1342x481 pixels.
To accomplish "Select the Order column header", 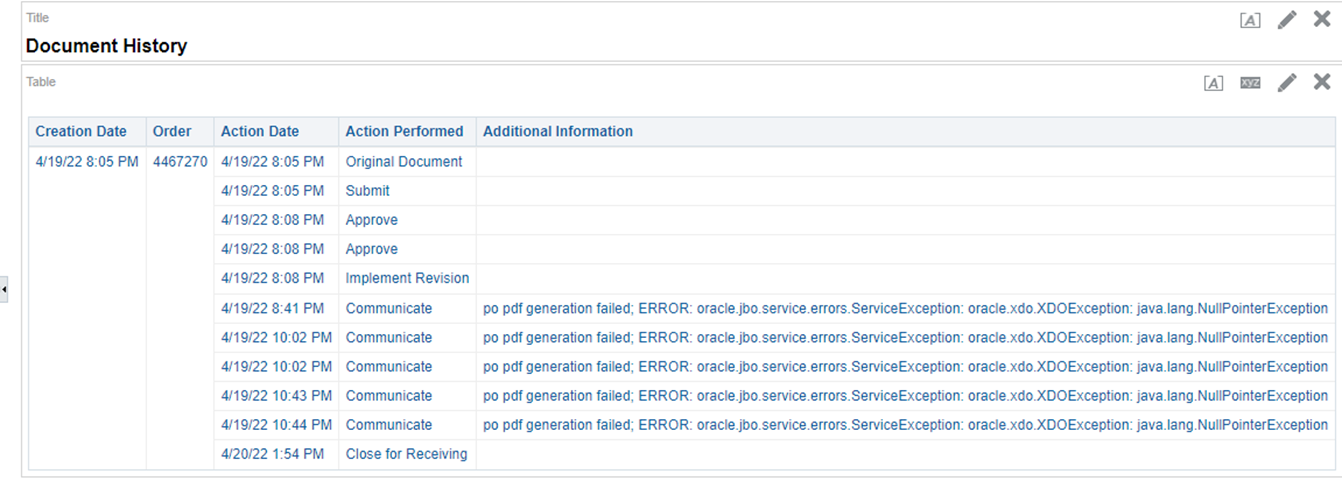I will pos(172,131).
